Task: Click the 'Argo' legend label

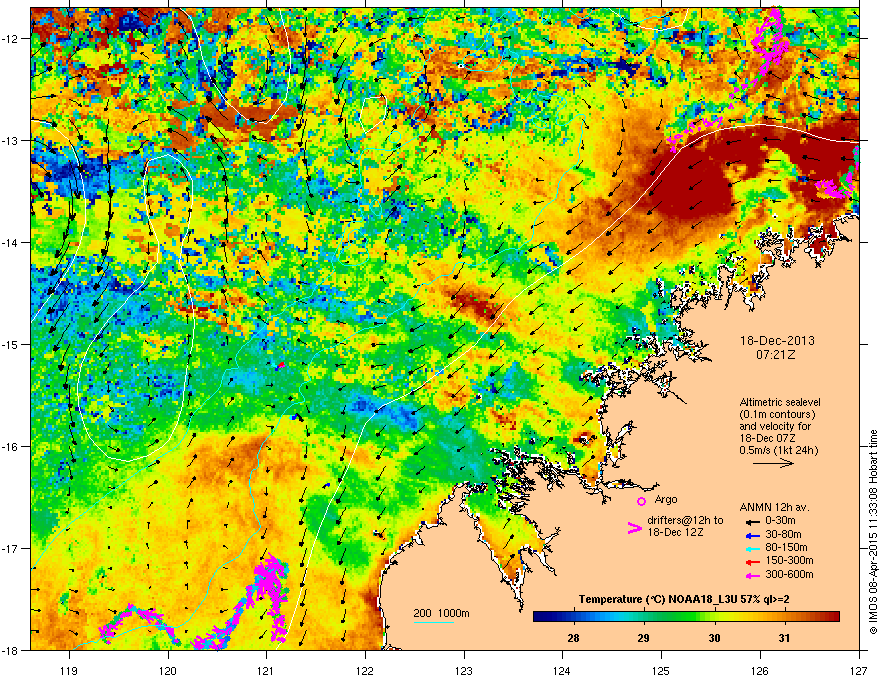Action: [x=666, y=499]
